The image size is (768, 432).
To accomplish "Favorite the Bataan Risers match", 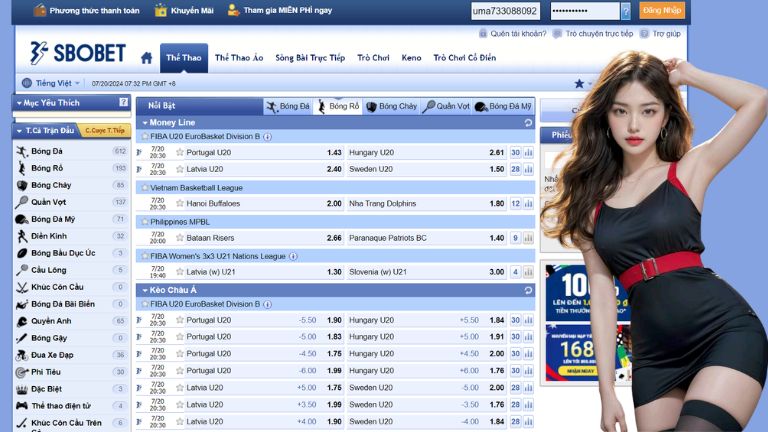I will [180, 238].
